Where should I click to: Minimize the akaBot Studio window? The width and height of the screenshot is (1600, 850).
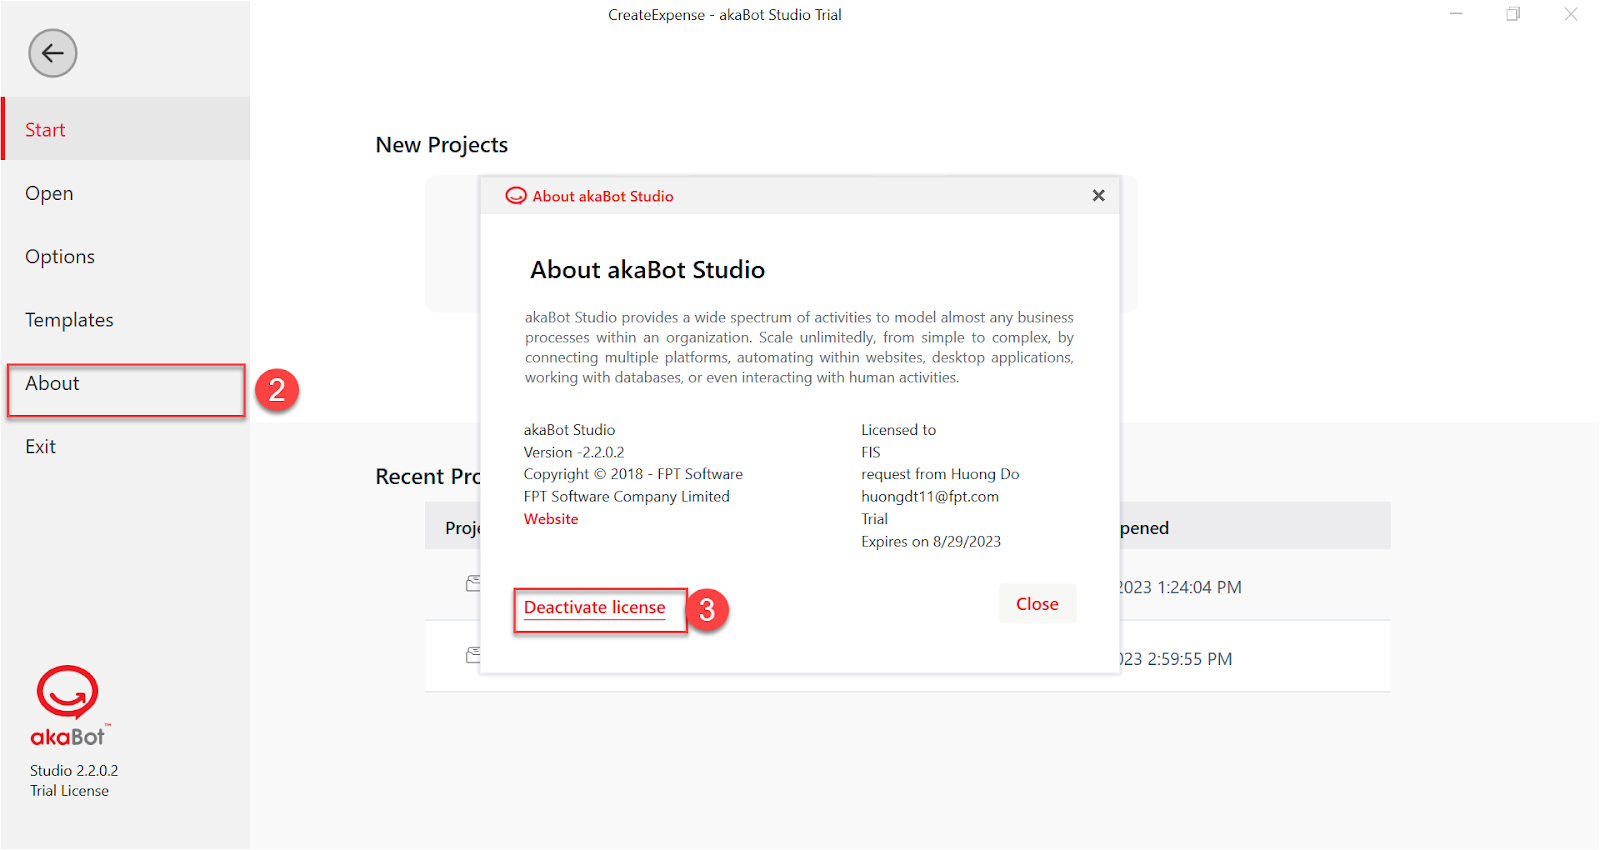(1457, 14)
